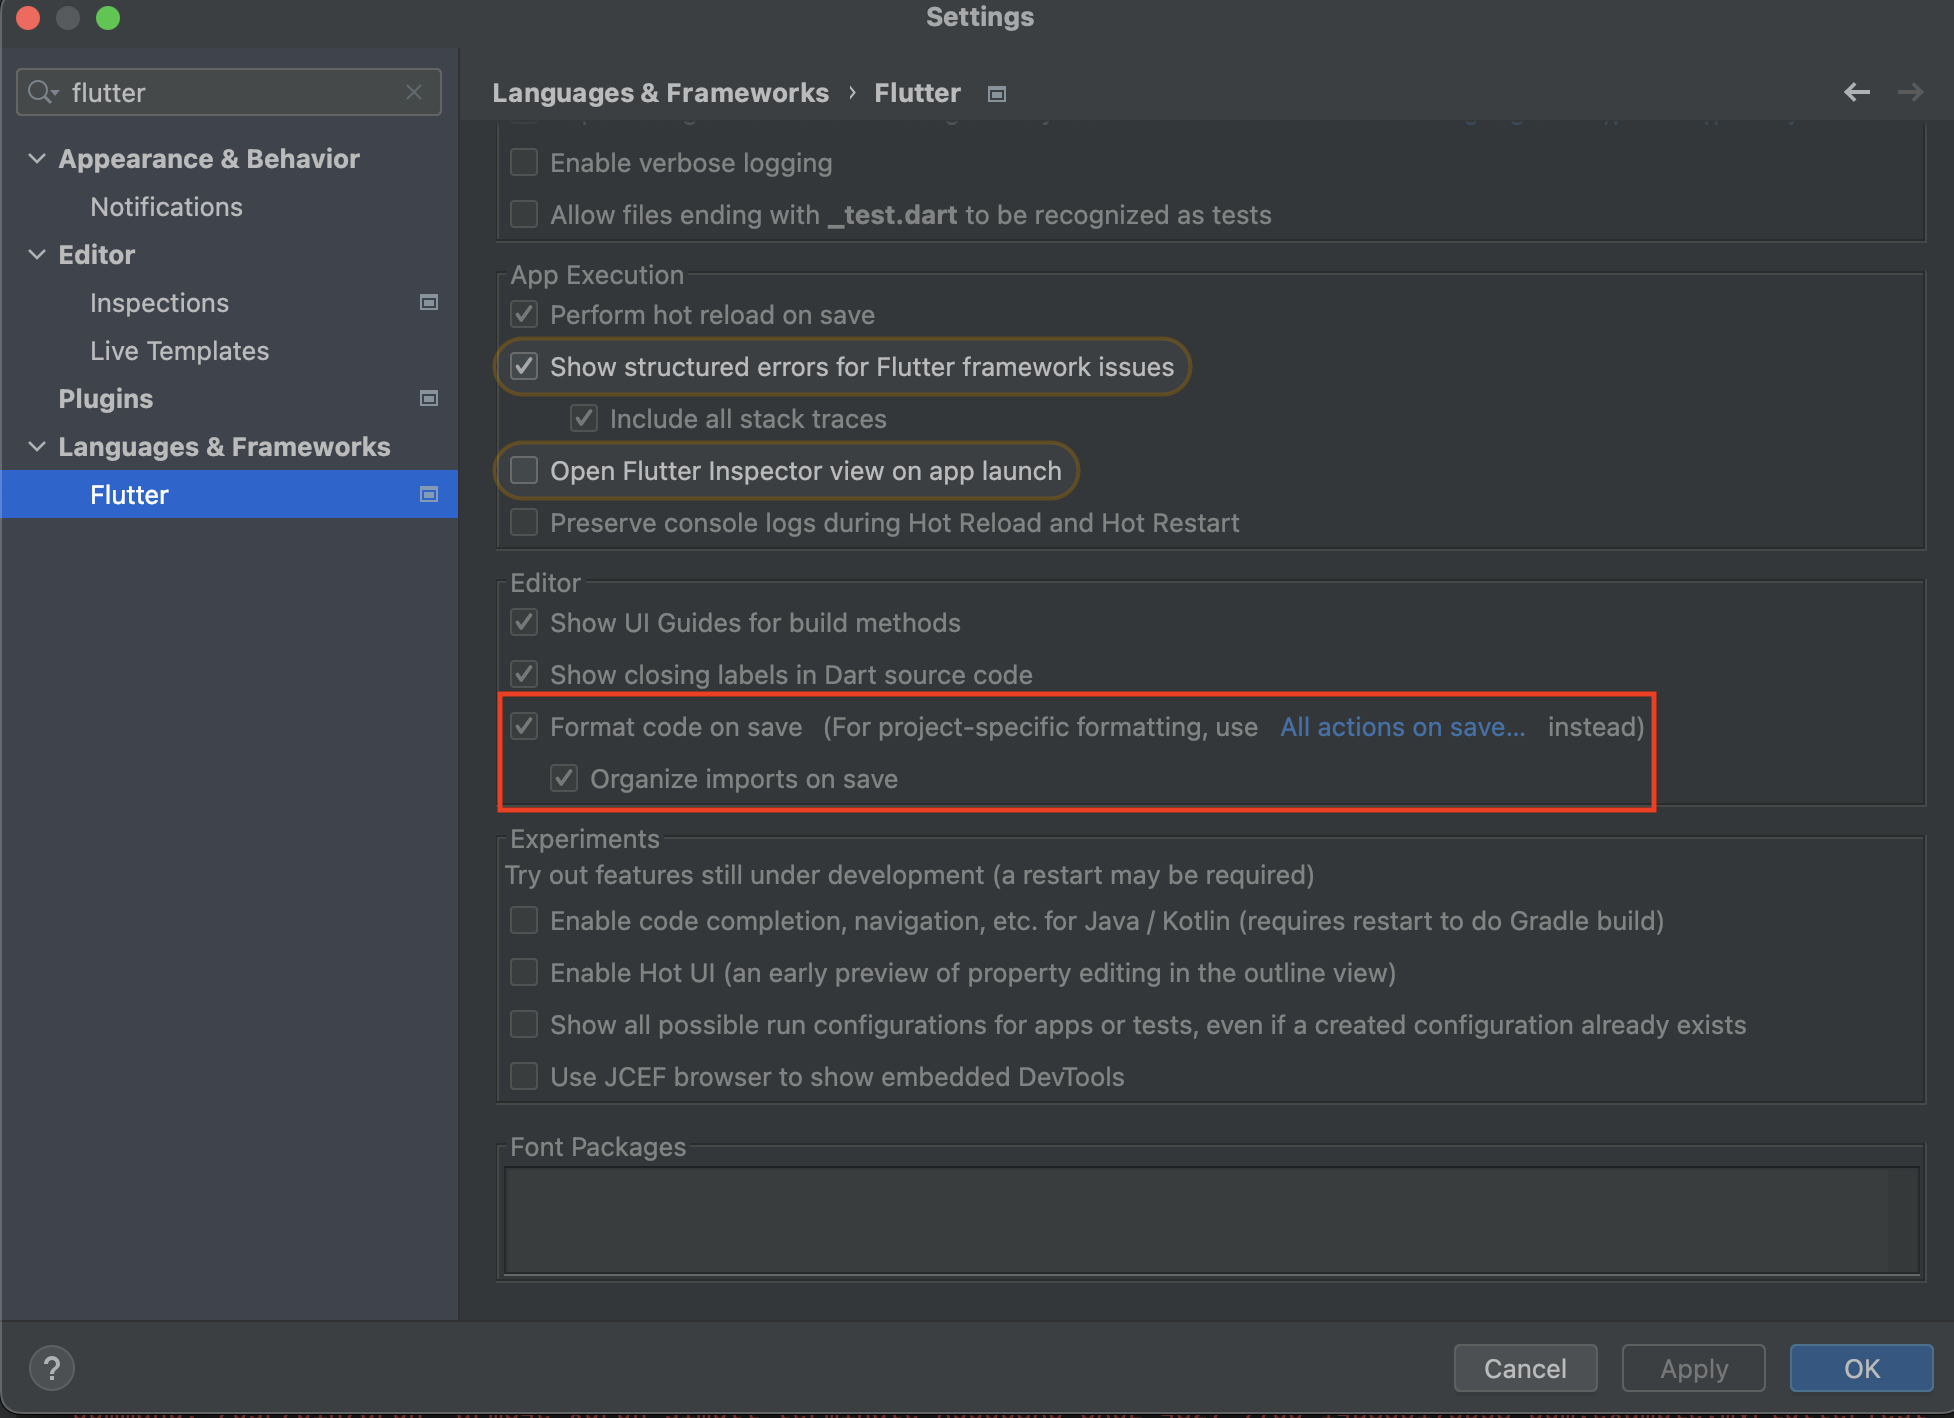This screenshot has width=1954, height=1418.
Task: Uncheck Organize imports on save
Action: tap(564, 778)
